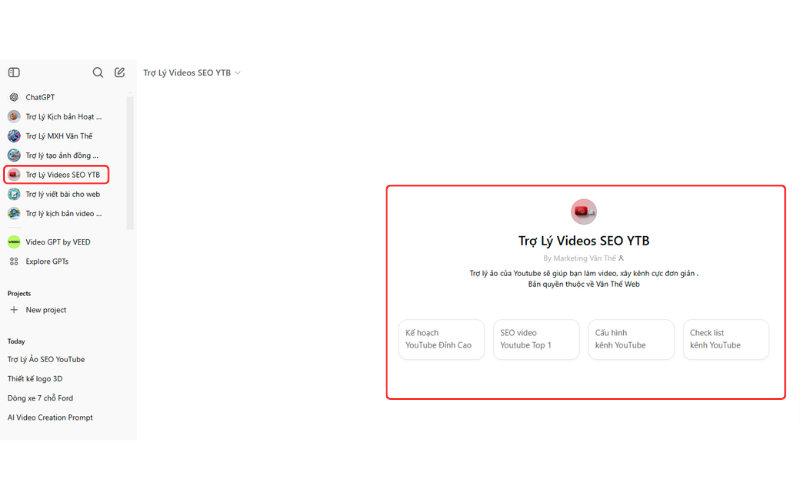Choose the Check list kênh YouTube starter
This screenshot has width=800, height=500.
726,339
